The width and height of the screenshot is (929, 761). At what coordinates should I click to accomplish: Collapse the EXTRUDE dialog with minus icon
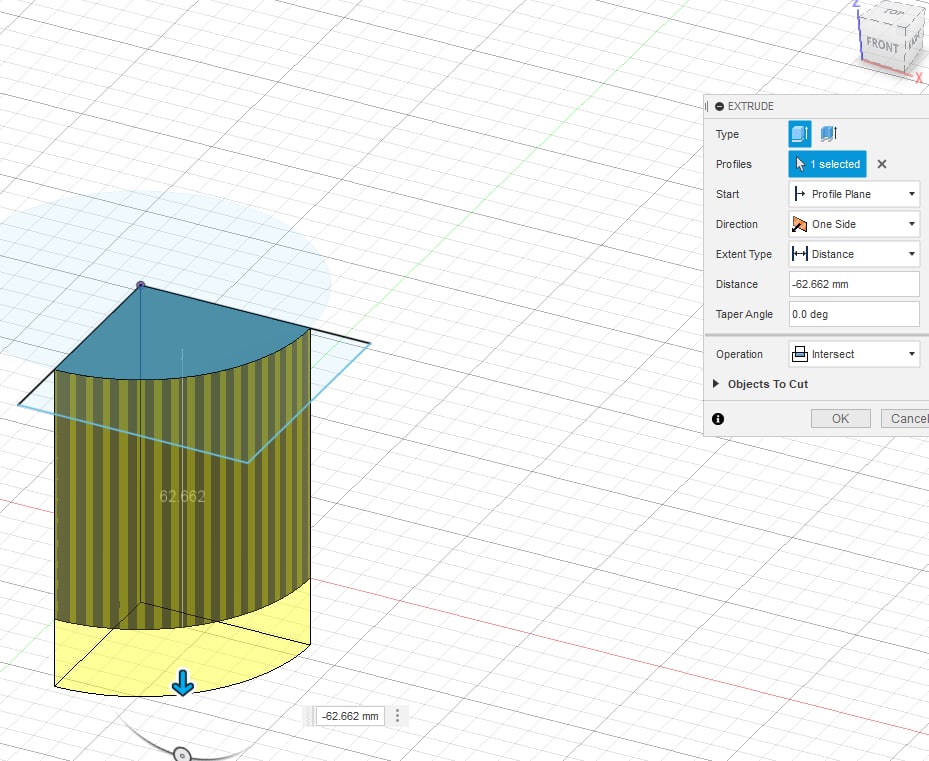click(x=720, y=106)
